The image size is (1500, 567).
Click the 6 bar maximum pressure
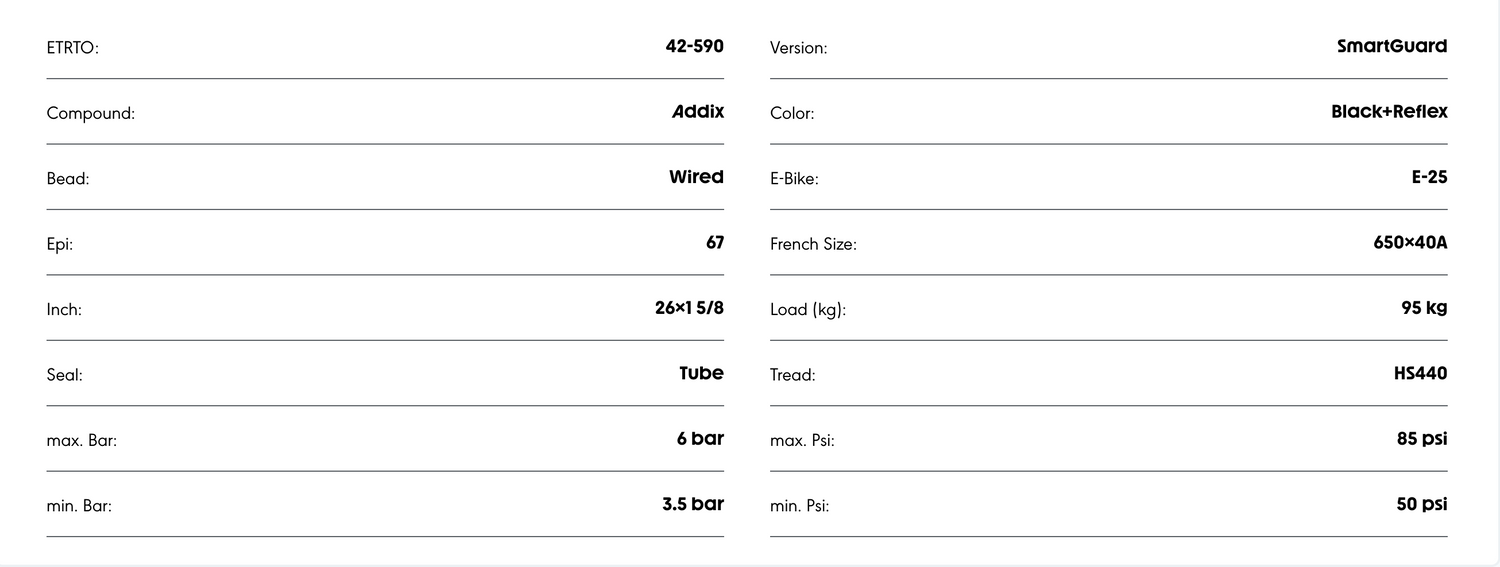tap(700, 438)
